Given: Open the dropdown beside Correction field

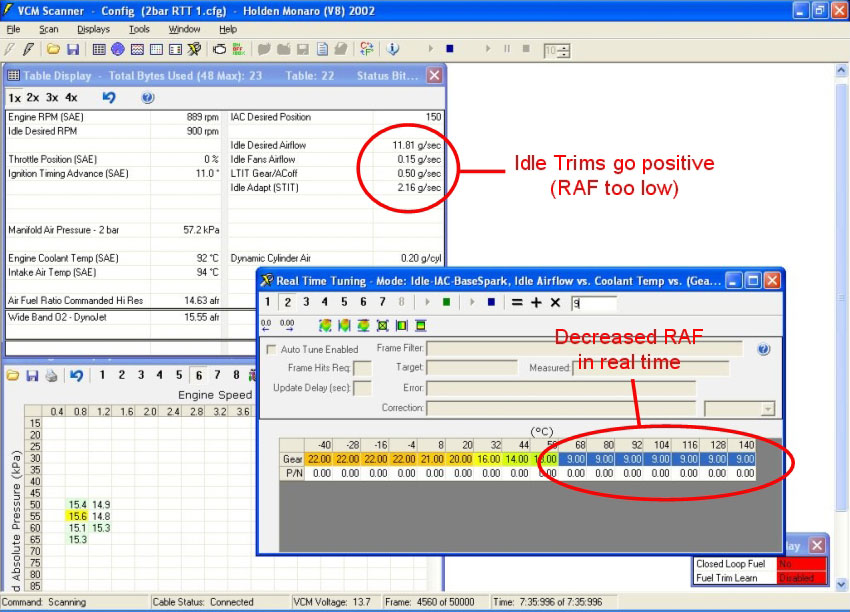Looking at the screenshot, I should click(x=767, y=409).
